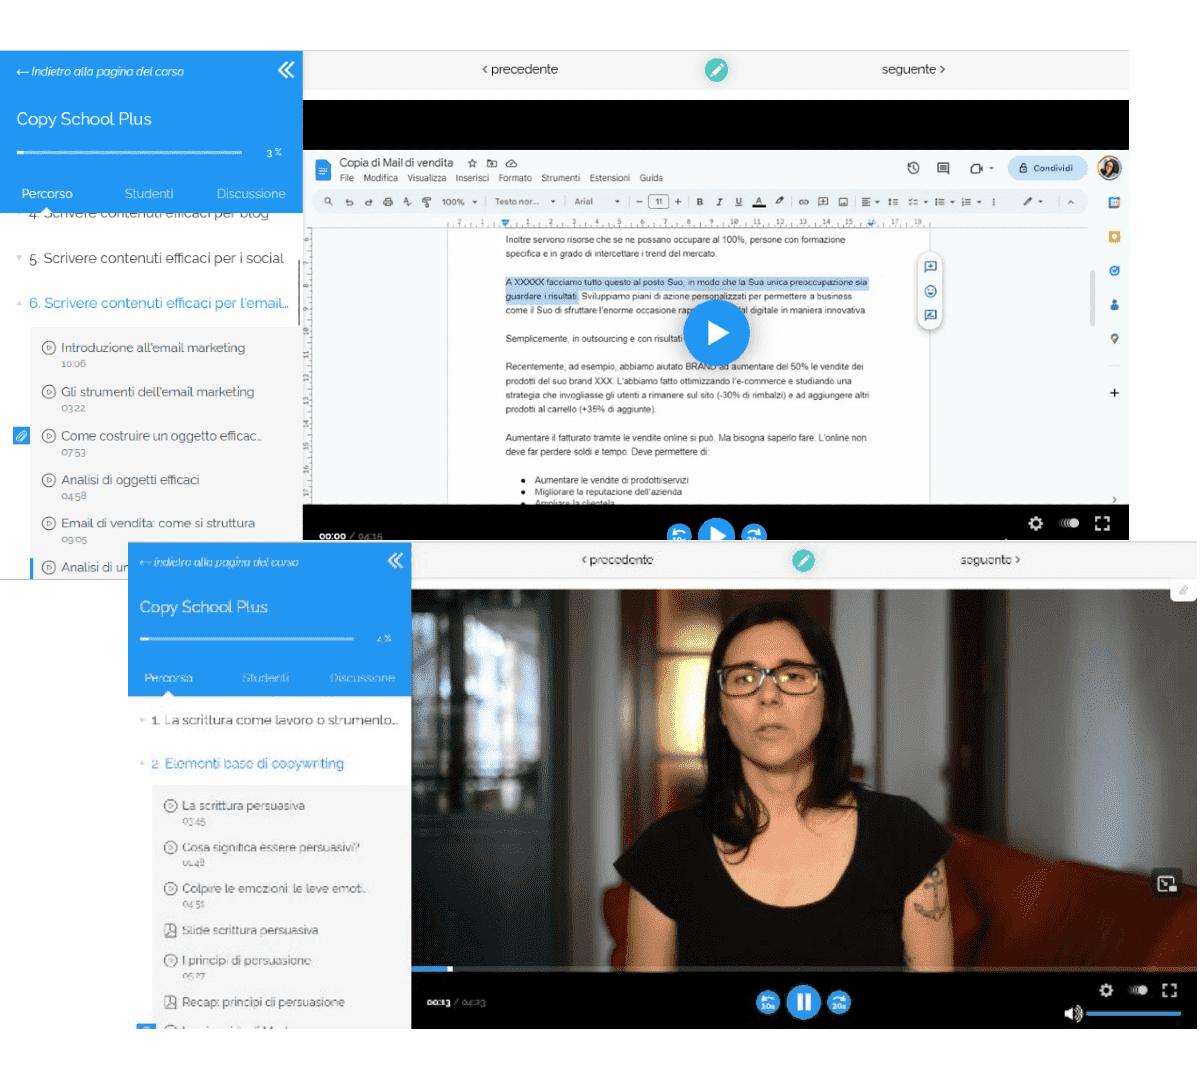Click the Underline icon in Docs toolbar
Screen dimensions: 1200x1080
739,202
